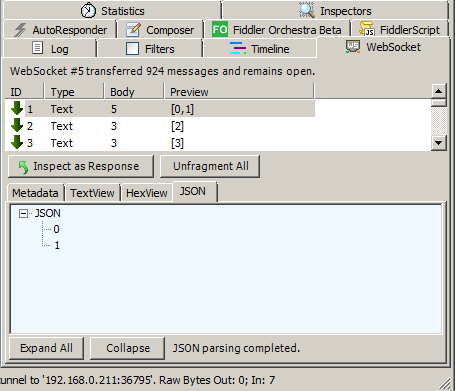Click Type Text cell in row 2
The image size is (455, 391).
pos(62,126)
